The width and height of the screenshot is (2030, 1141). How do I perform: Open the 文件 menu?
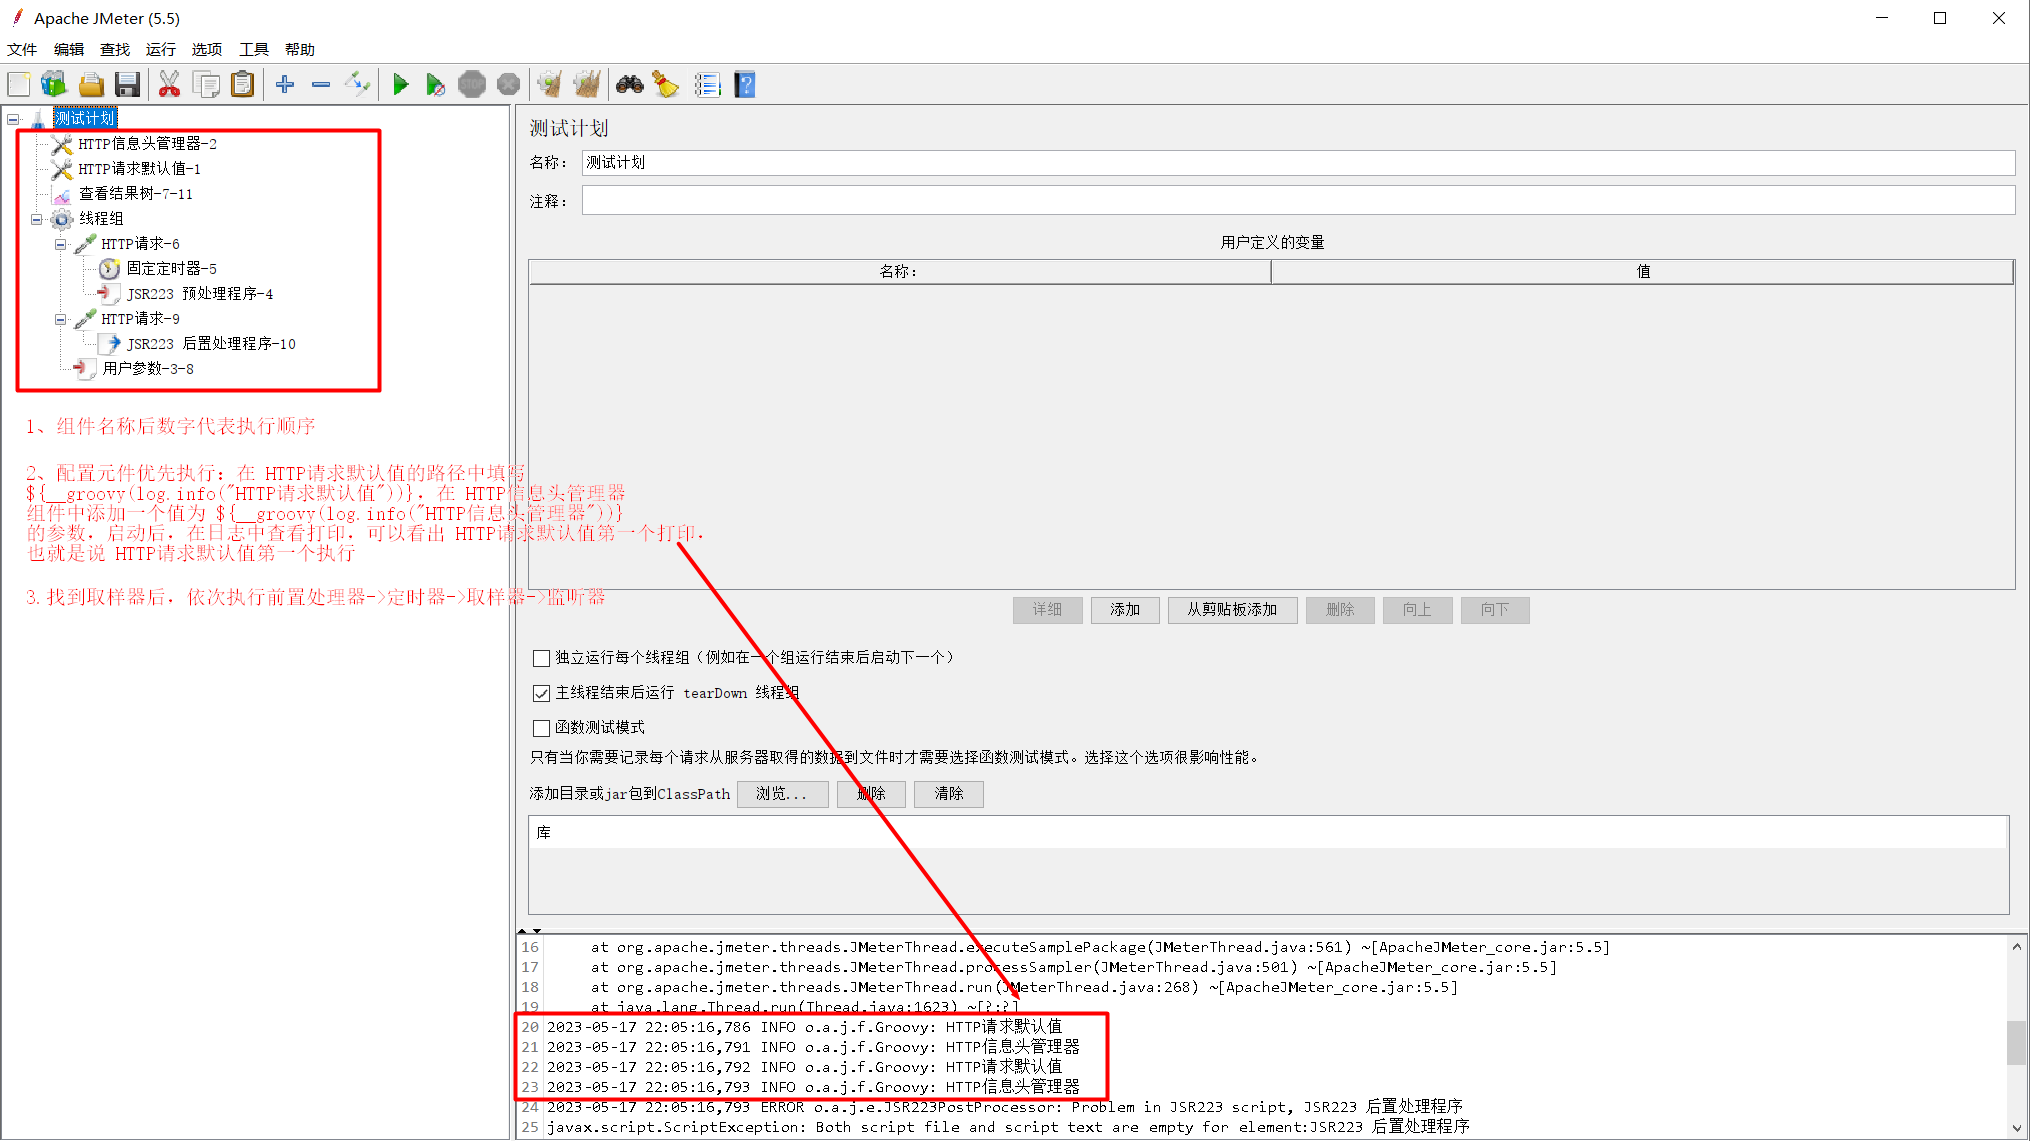[x=22, y=49]
